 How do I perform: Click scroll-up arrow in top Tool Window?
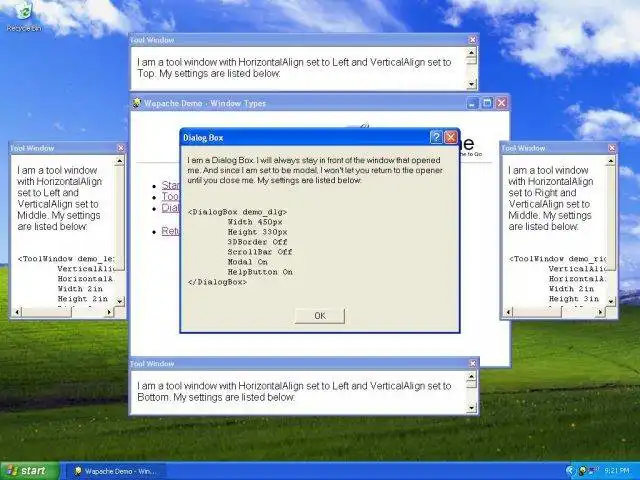(471, 53)
